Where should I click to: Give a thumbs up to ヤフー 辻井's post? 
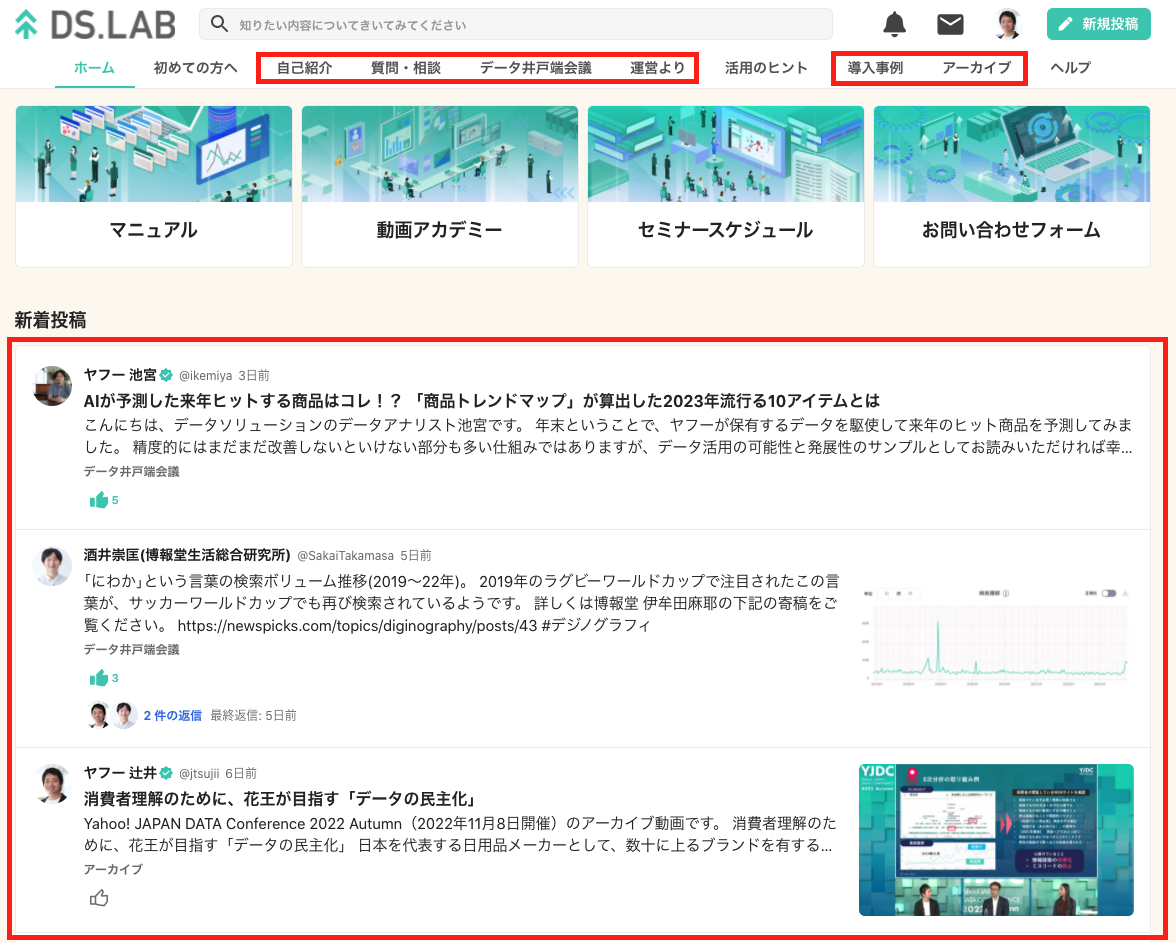pos(98,897)
